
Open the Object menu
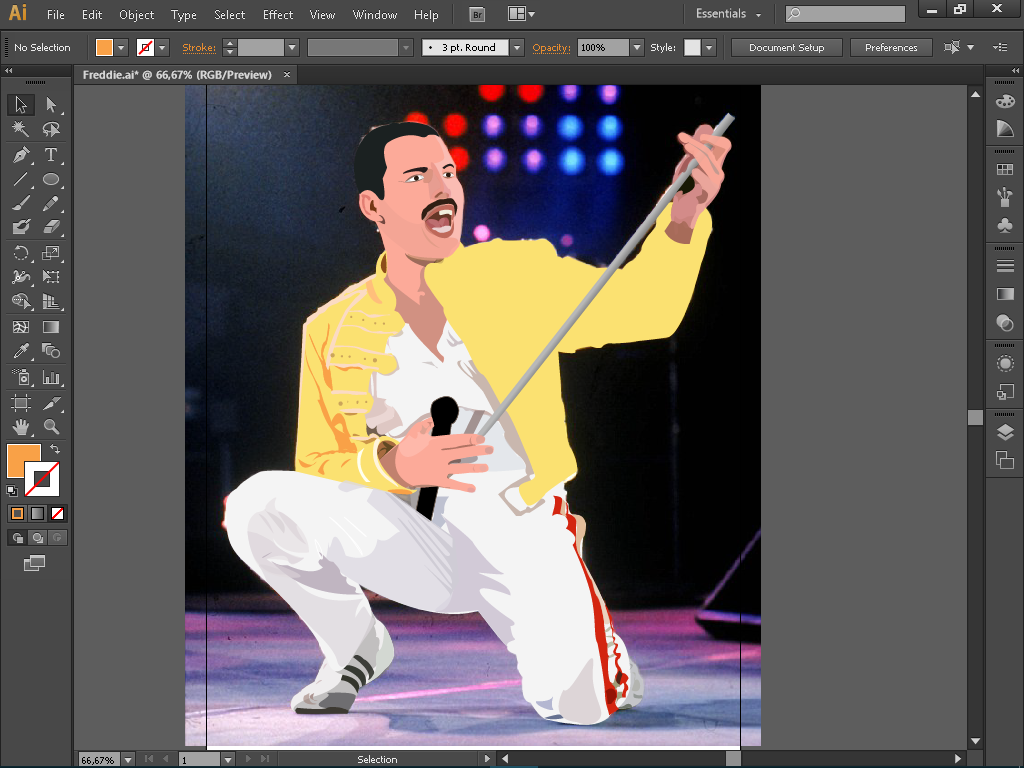click(x=136, y=15)
